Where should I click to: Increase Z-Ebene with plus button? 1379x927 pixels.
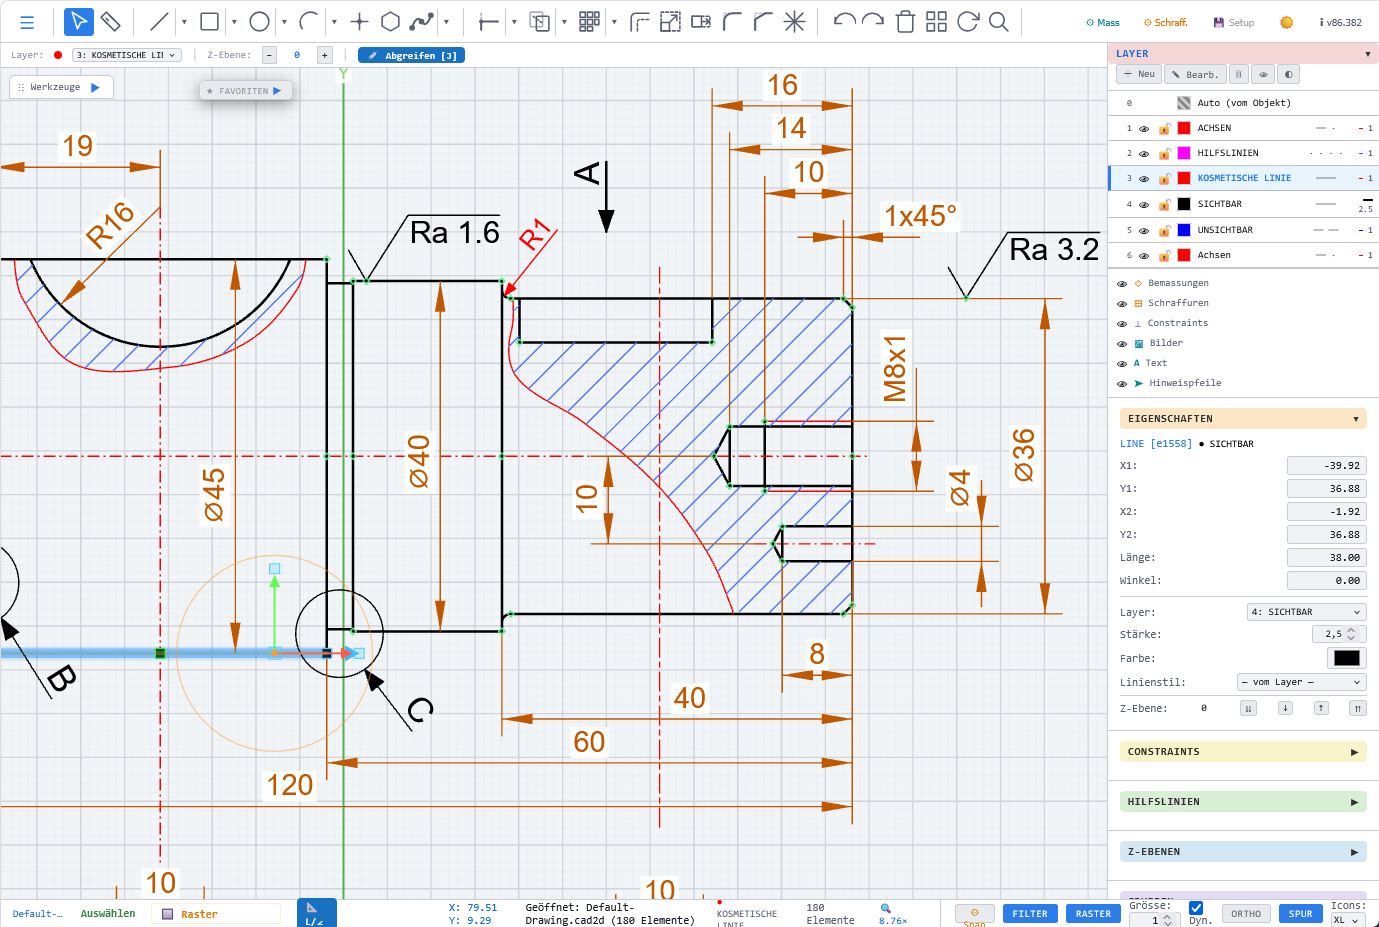324,55
